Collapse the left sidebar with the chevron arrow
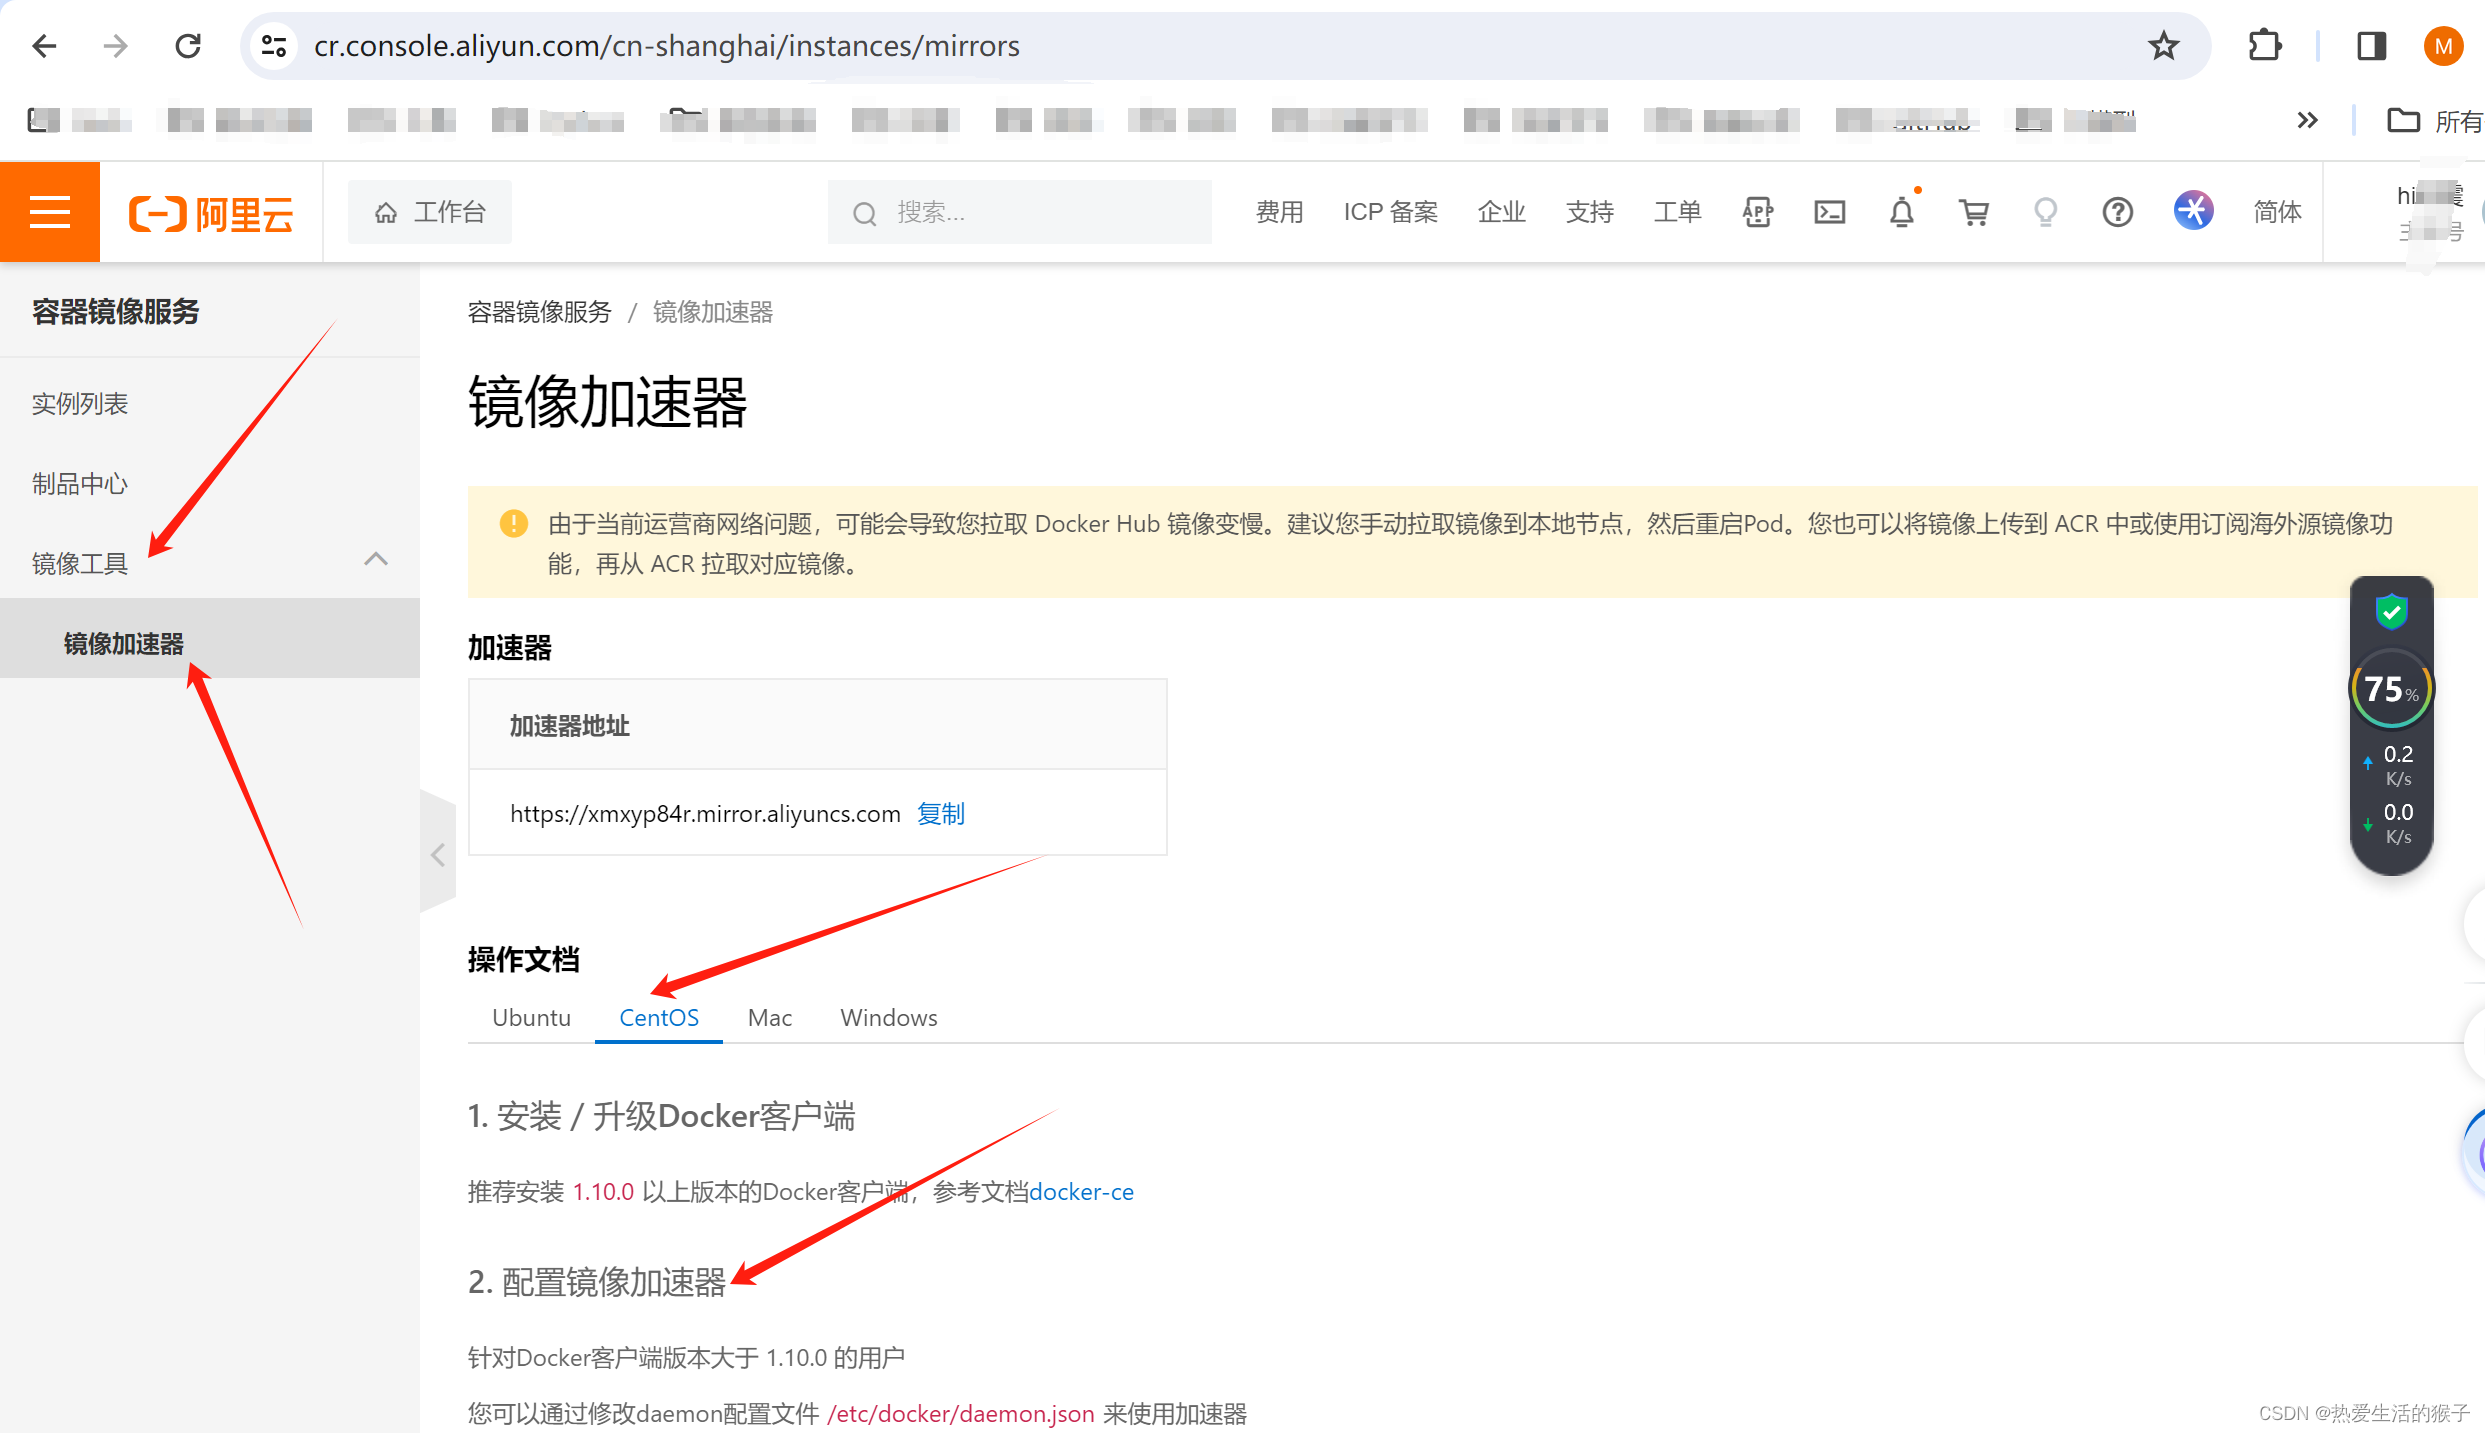 point(438,854)
